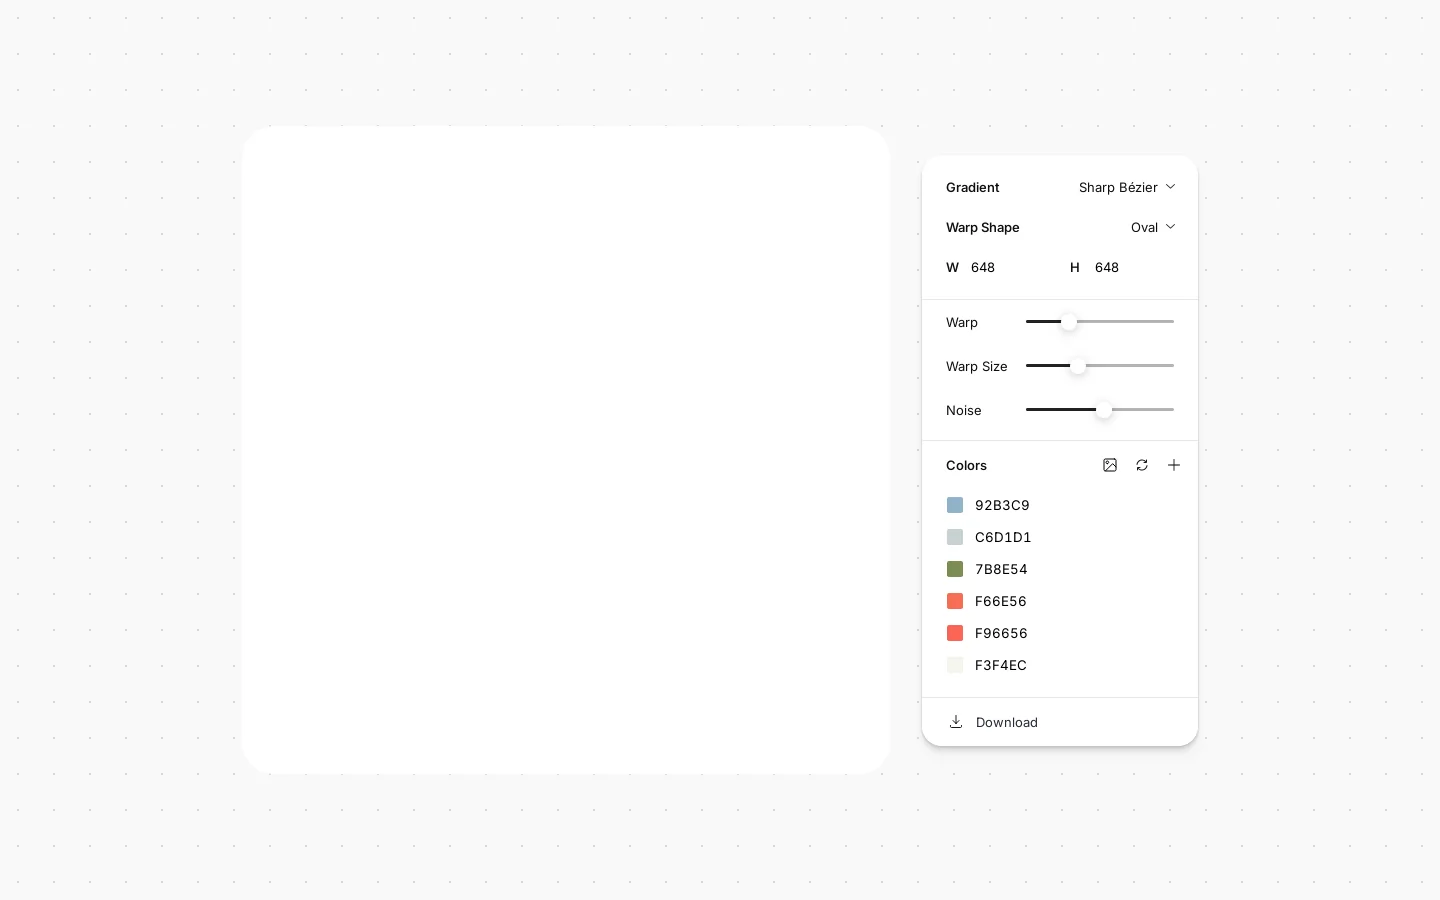The width and height of the screenshot is (1440, 900).
Task: Click the randomize colors refresh icon
Action: [1142, 465]
